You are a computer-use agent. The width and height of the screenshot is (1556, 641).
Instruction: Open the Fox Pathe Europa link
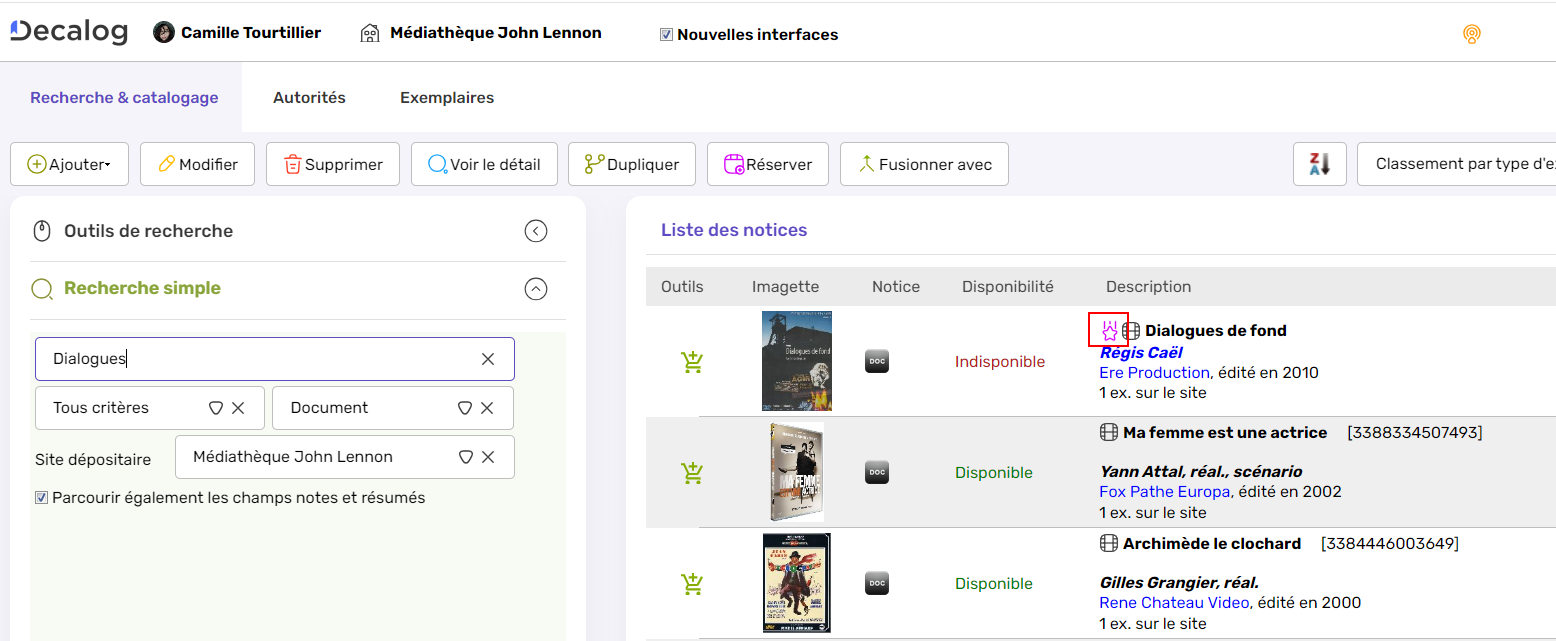pyautogui.click(x=1166, y=491)
